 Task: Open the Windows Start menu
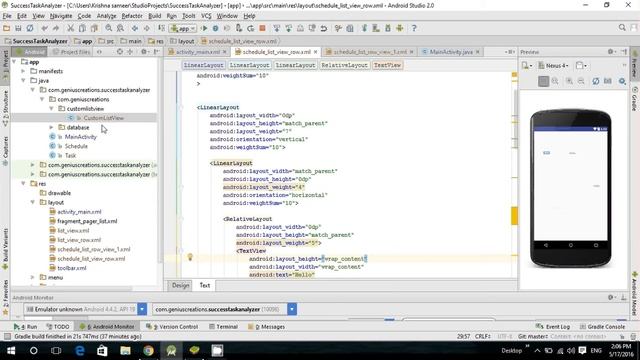click(11, 351)
